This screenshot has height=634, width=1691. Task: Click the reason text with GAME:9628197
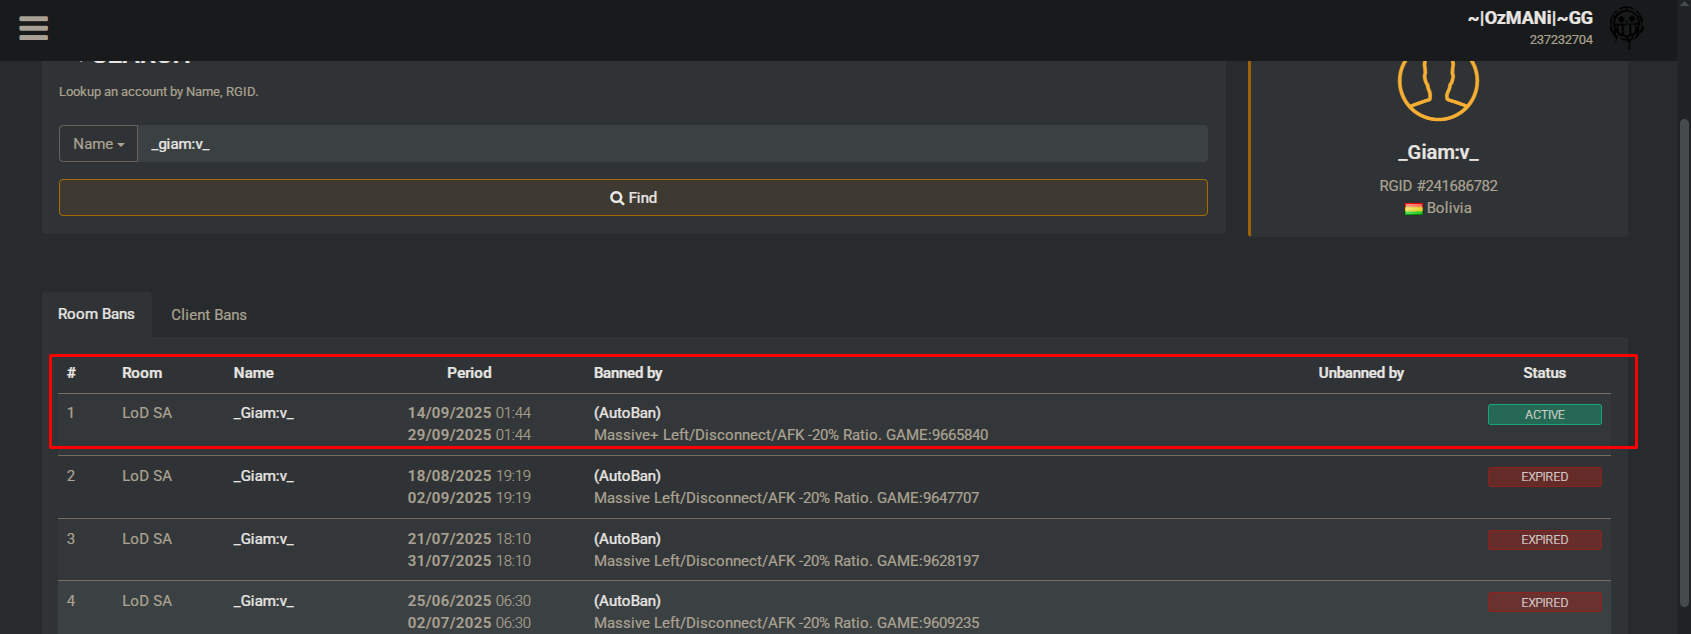pyautogui.click(x=786, y=561)
